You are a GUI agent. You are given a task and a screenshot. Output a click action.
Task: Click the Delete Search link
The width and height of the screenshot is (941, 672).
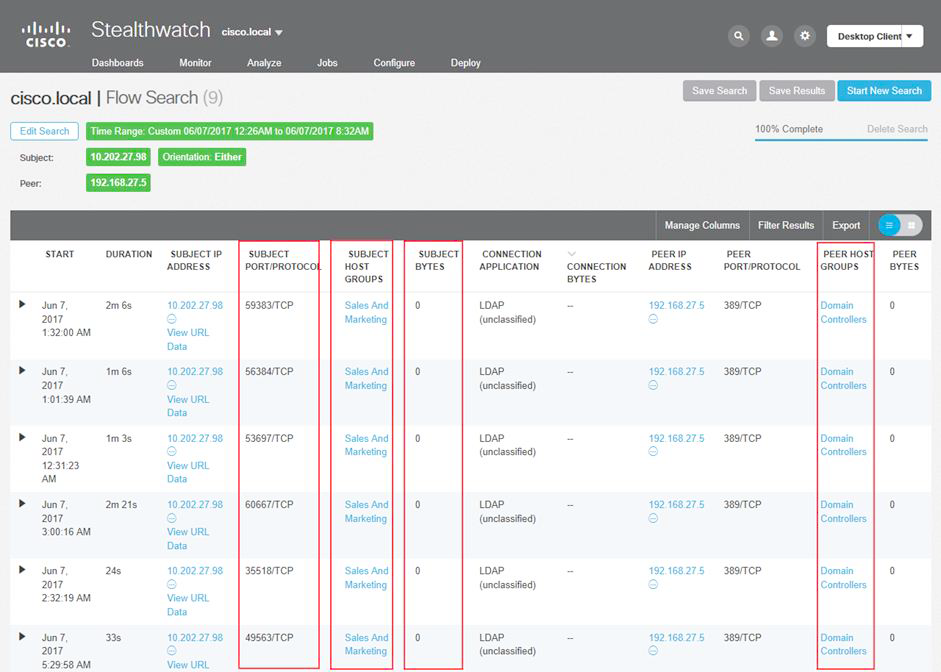[x=897, y=129]
